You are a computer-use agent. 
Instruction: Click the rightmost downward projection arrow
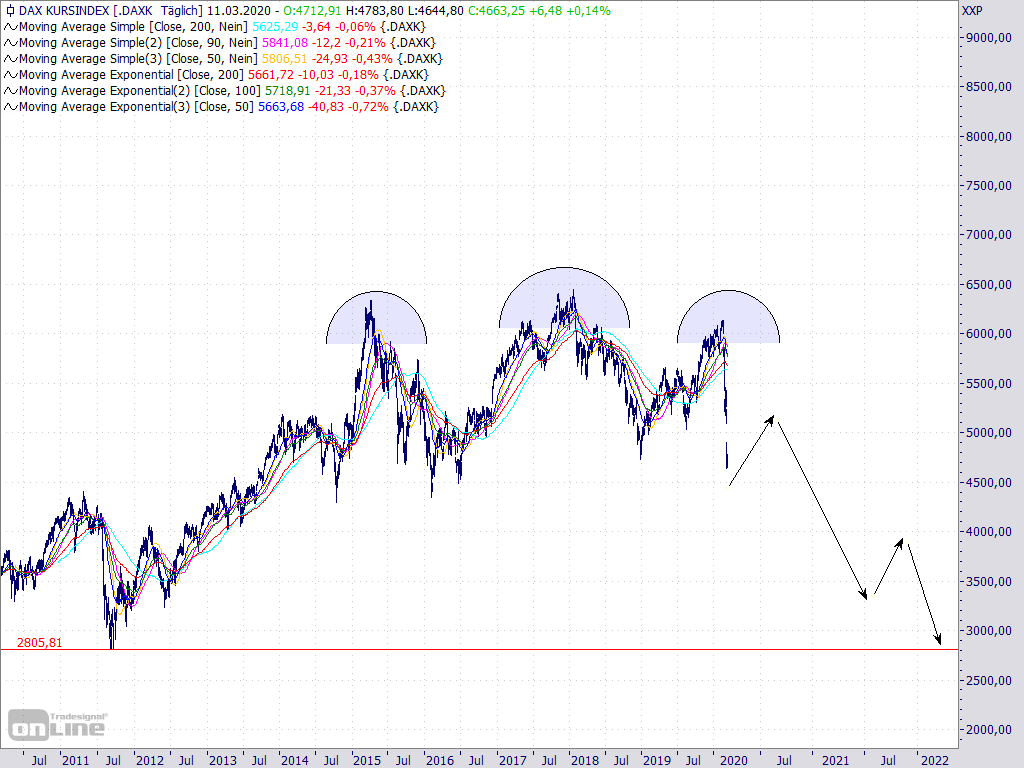[932, 620]
